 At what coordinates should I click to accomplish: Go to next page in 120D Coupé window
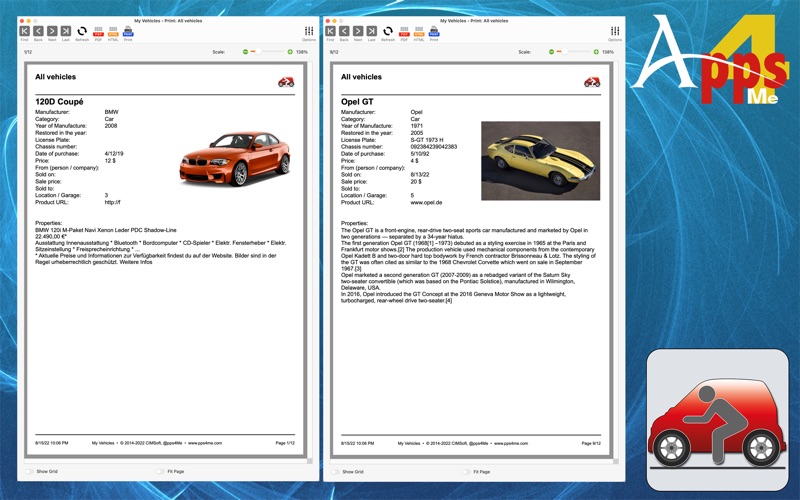pyautogui.click(x=52, y=32)
